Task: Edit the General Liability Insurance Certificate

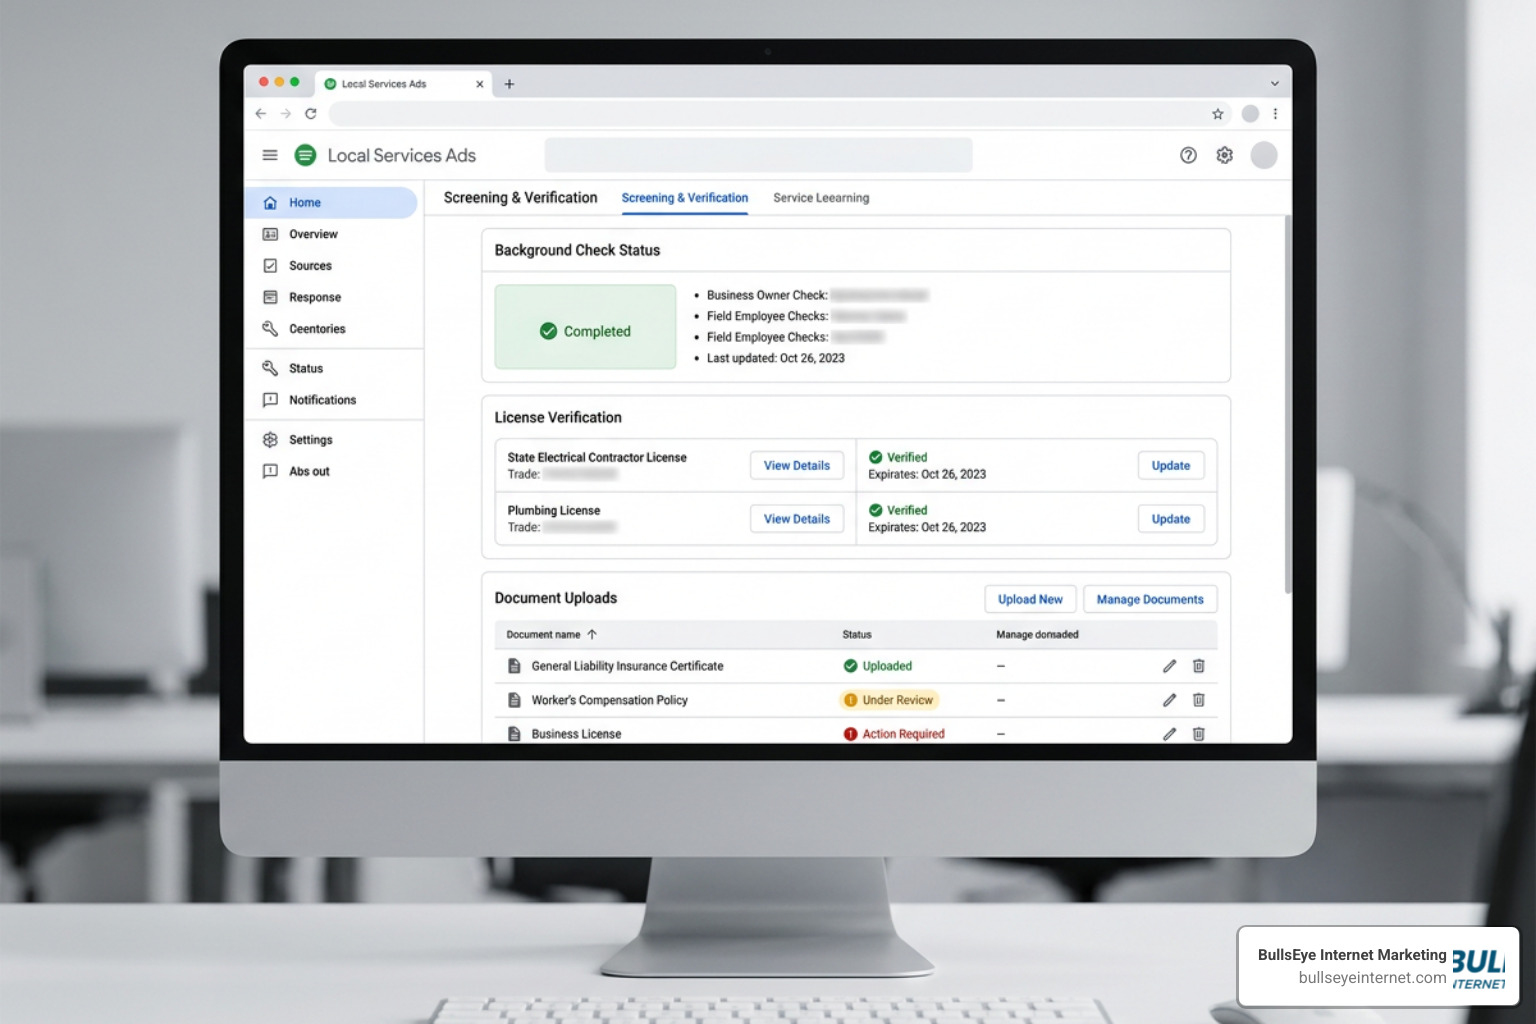Action: (1169, 666)
